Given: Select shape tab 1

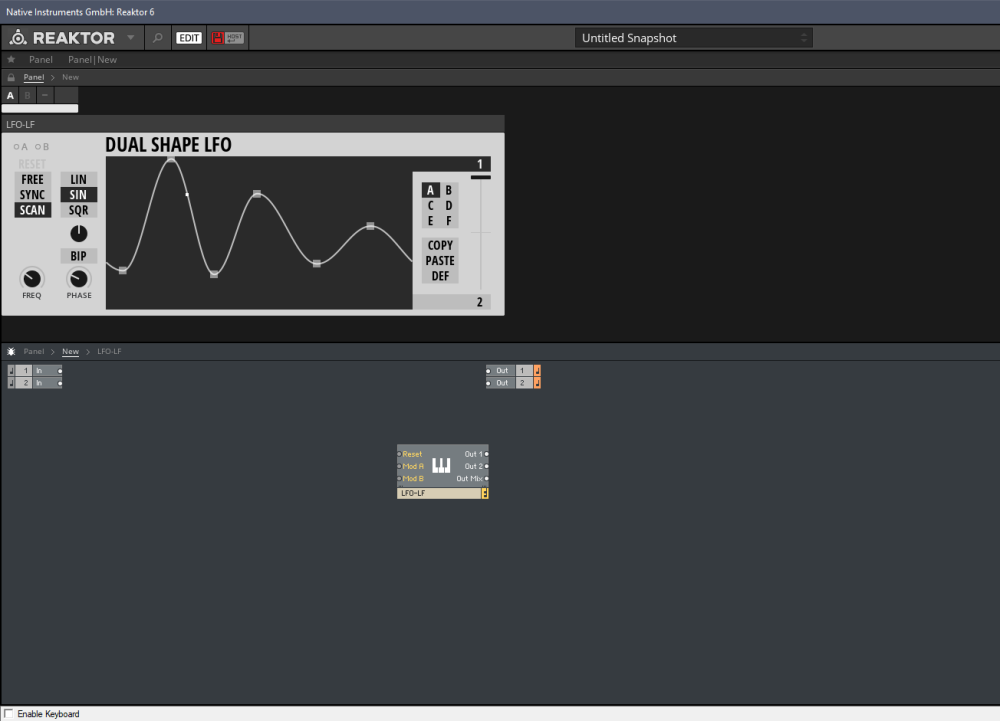Looking at the screenshot, I should click(480, 164).
